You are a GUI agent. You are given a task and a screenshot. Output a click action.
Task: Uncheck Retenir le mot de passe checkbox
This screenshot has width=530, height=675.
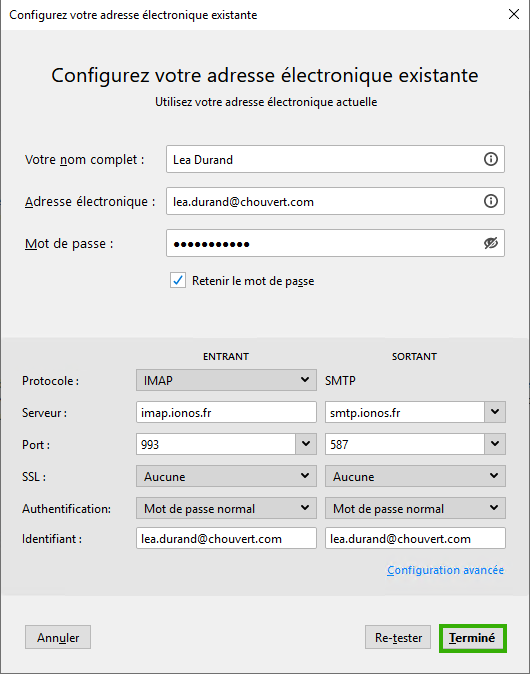tap(178, 281)
